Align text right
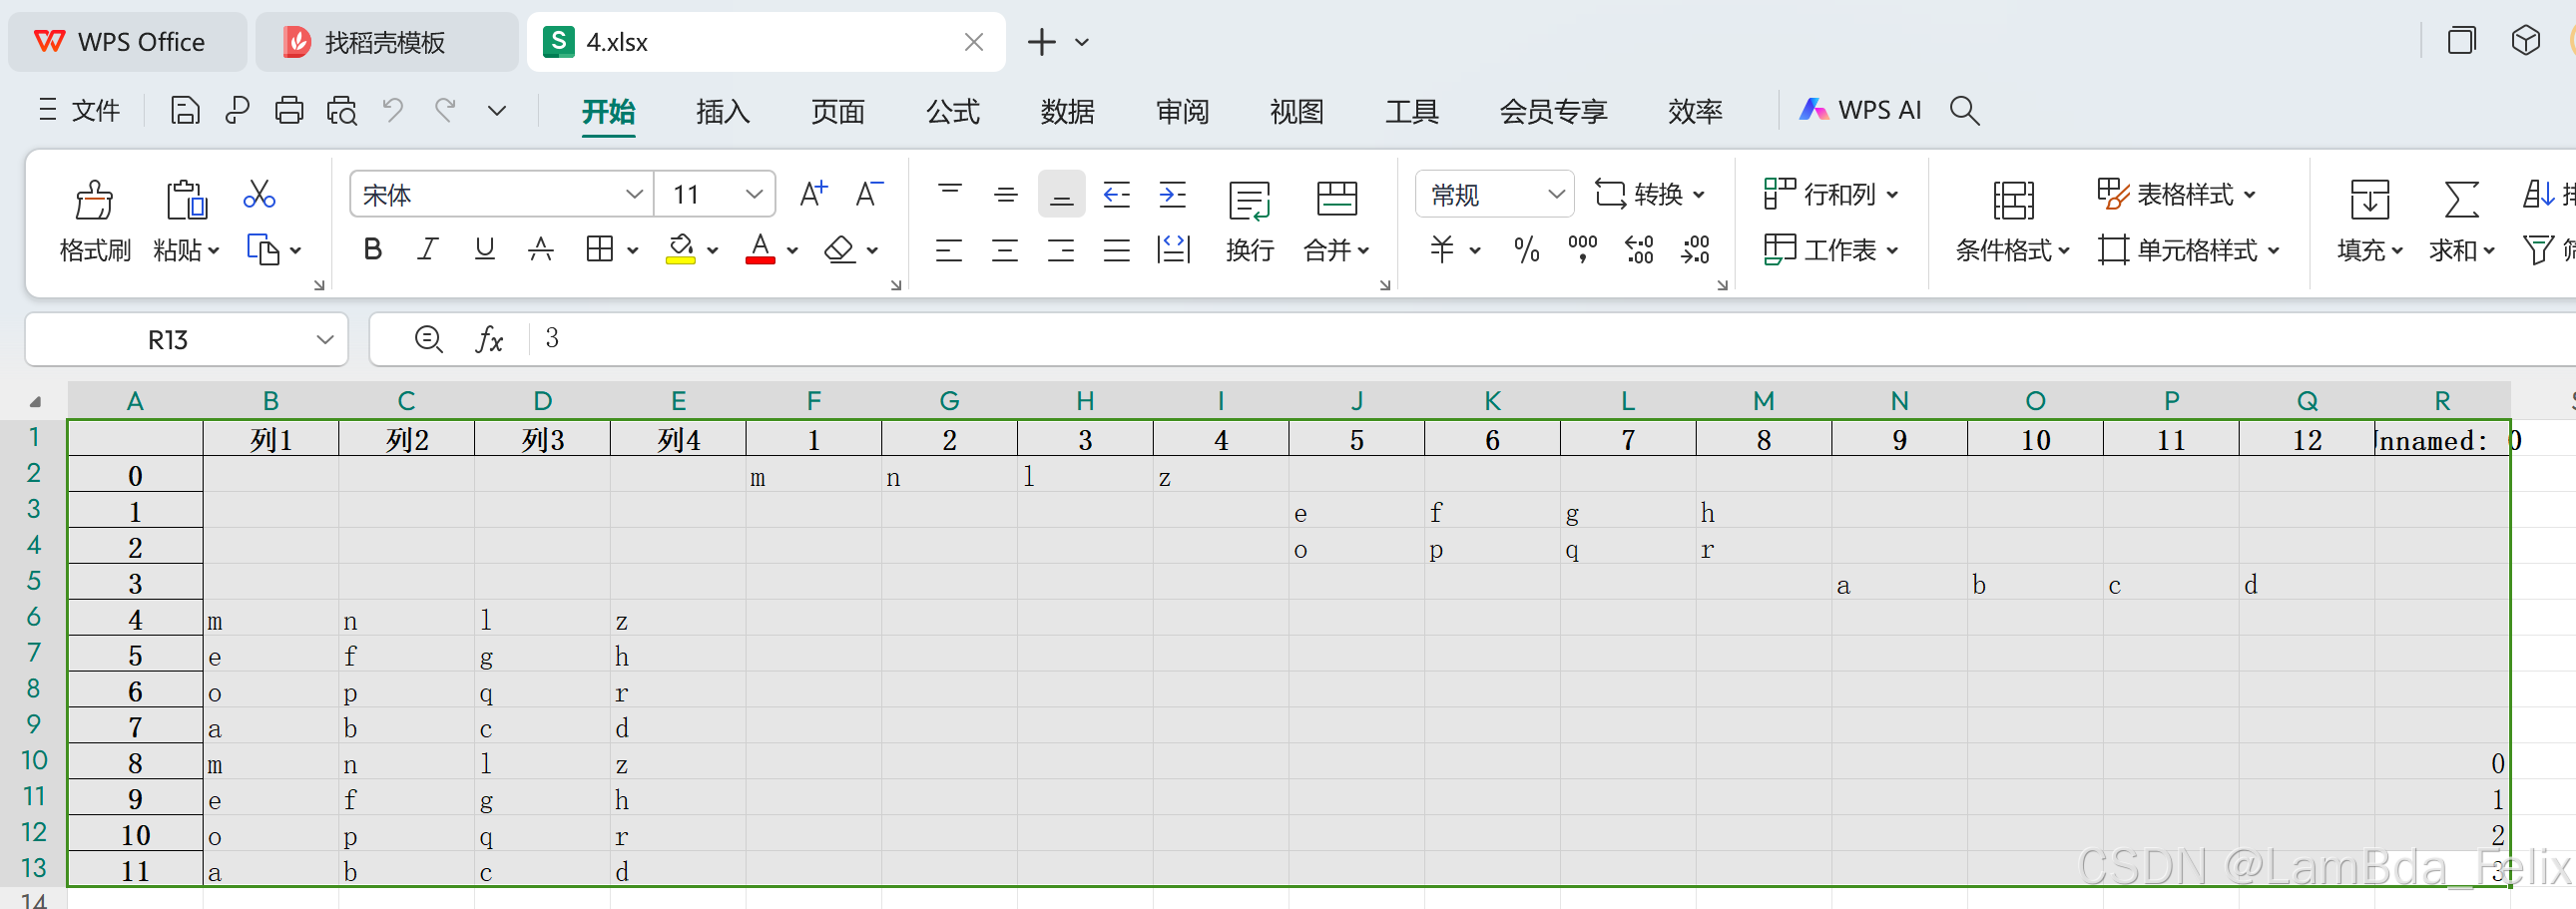The image size is (2576, 909). 1061,250
